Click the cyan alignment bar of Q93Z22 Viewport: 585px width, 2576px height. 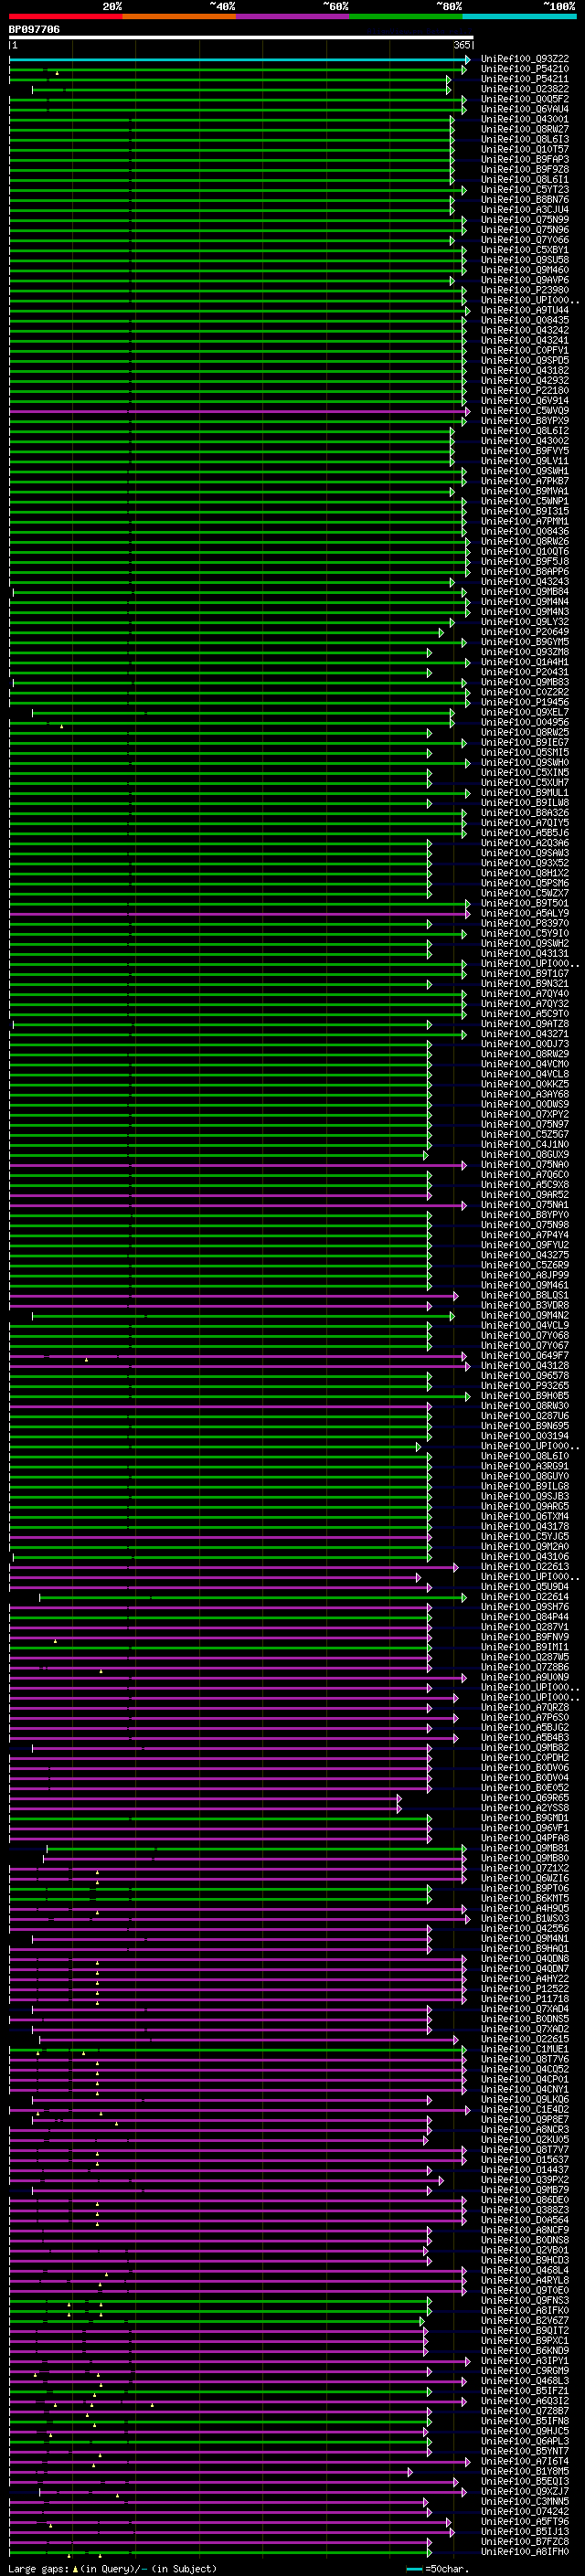pos(239,59)
